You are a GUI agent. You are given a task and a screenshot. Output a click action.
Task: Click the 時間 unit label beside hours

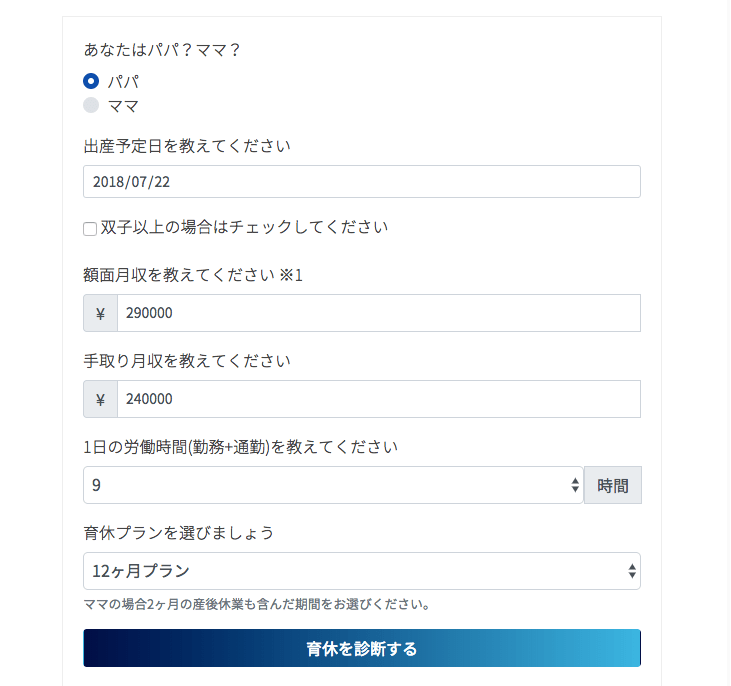point(612,485)
